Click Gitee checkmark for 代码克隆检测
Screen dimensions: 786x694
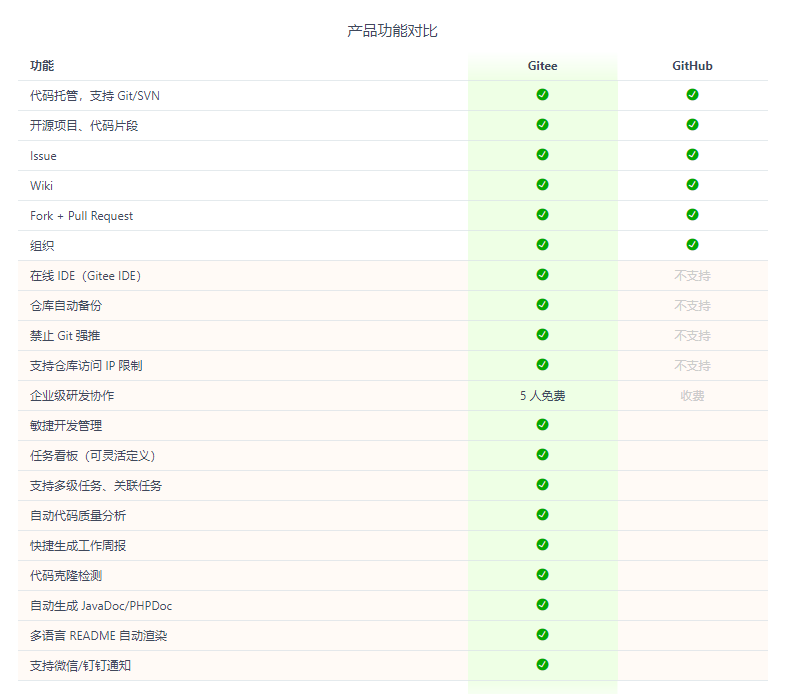point(542,575)
